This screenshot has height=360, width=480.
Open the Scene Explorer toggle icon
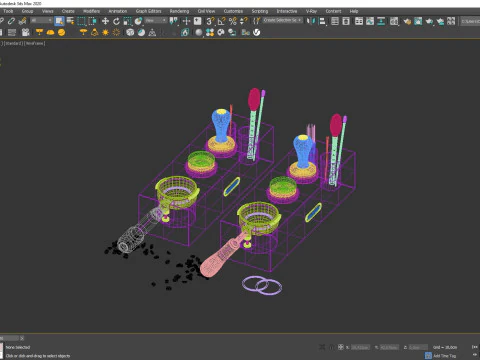click(x=335, y=21)
